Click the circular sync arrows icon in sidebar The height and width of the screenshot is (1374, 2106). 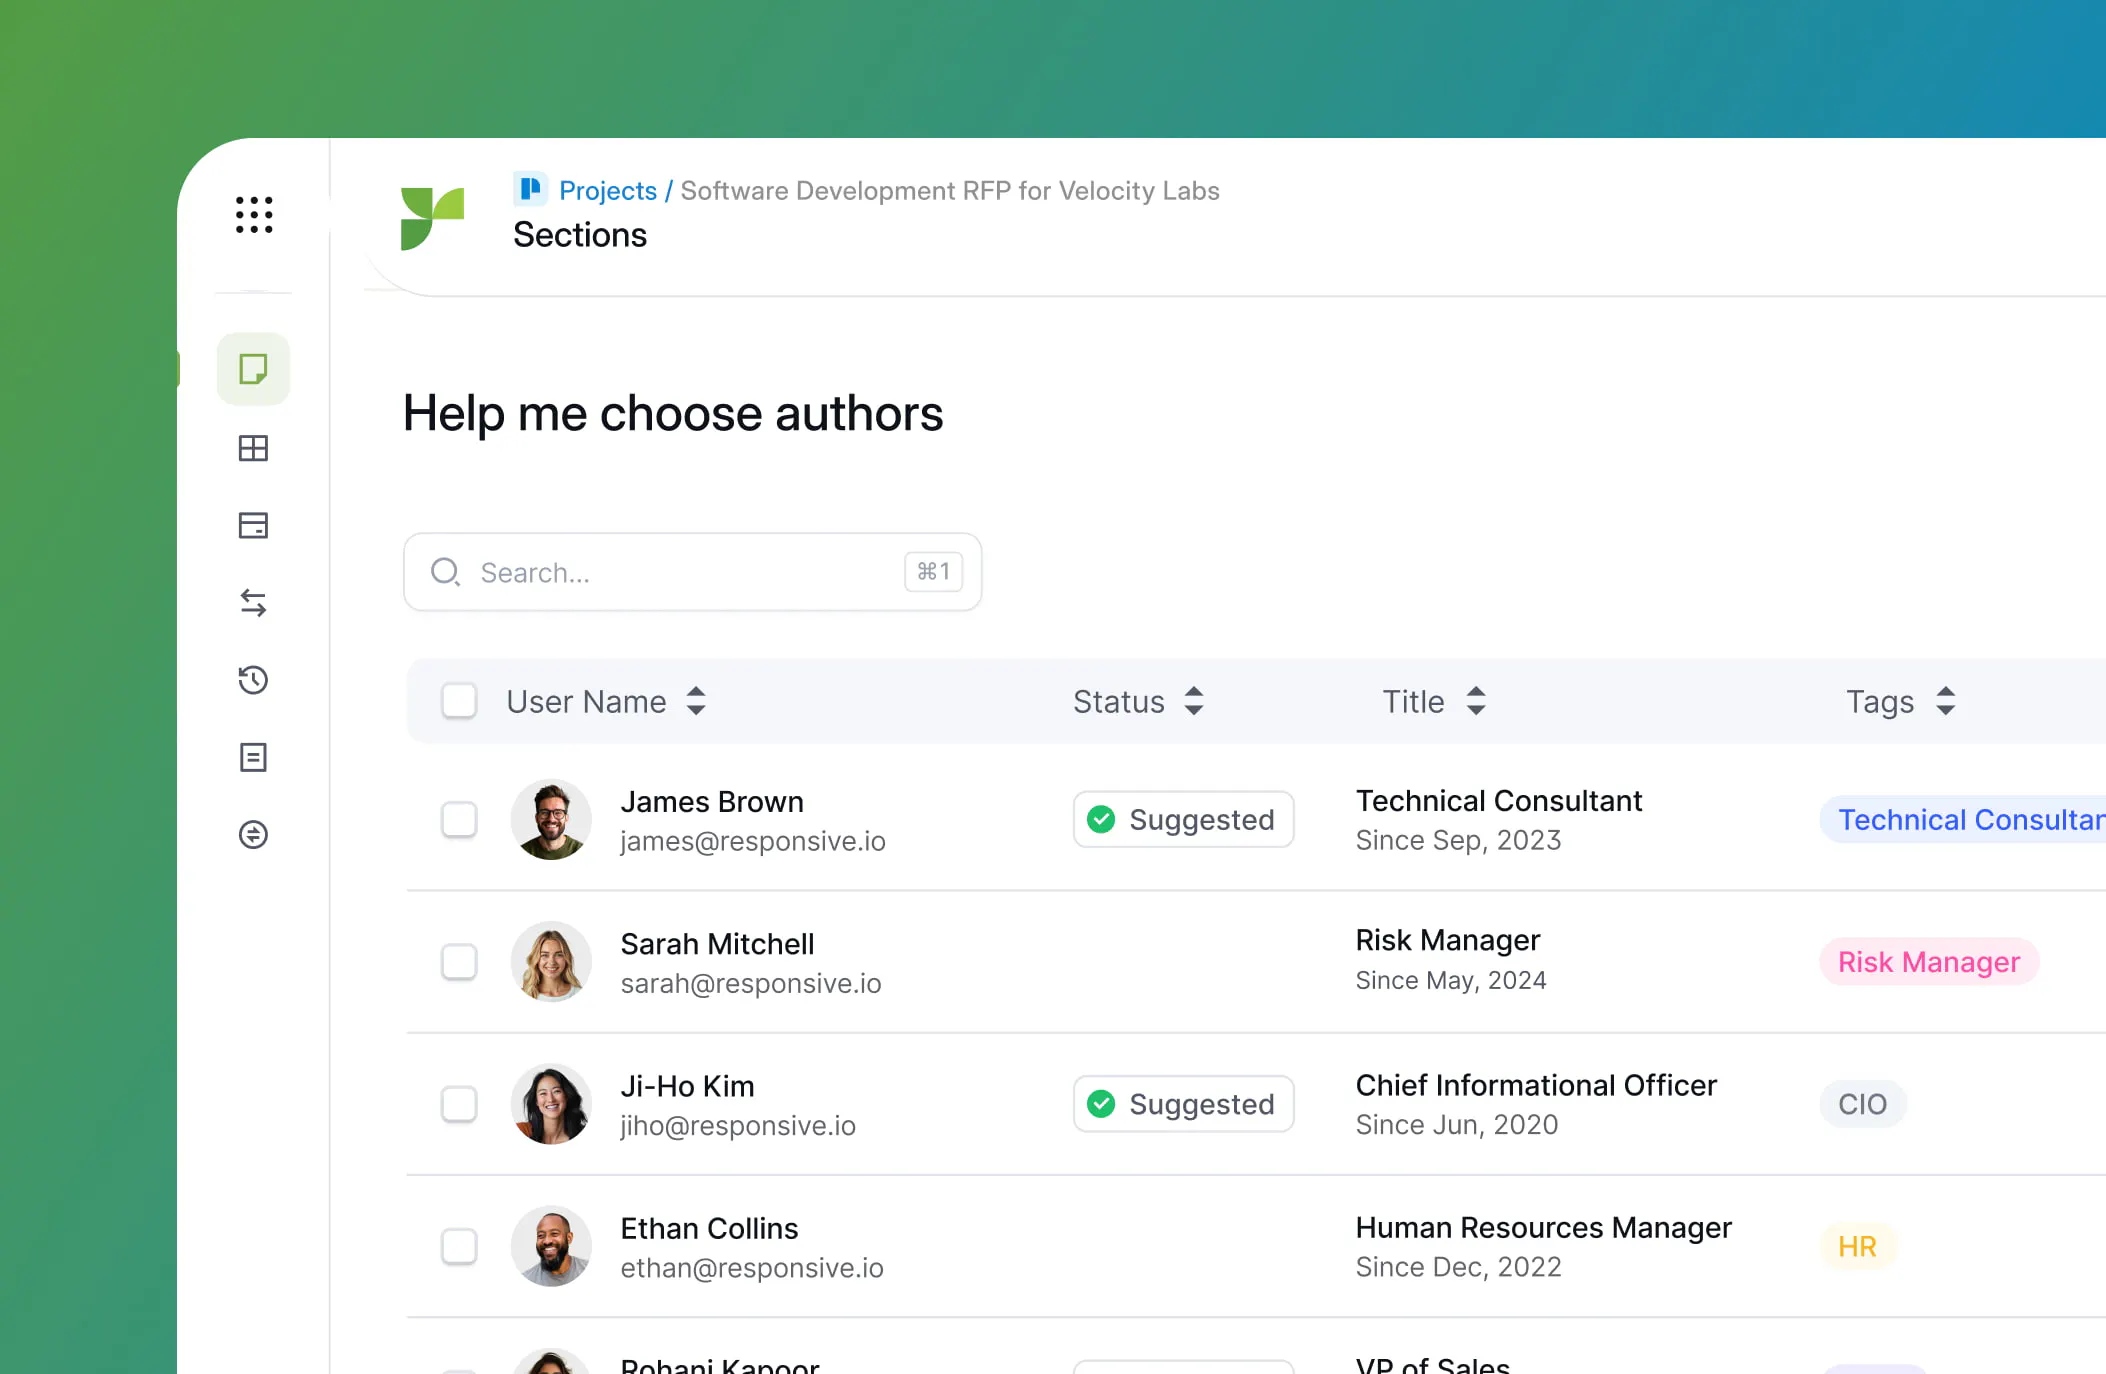coord(253,835)
